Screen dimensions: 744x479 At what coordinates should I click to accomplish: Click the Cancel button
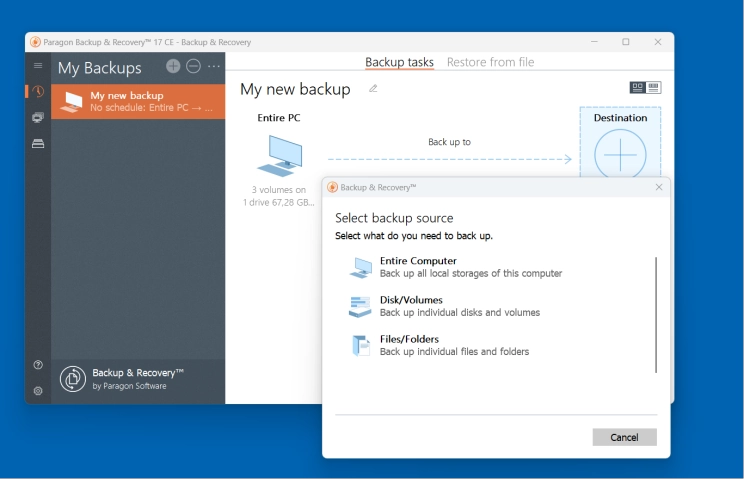point(624,437)
